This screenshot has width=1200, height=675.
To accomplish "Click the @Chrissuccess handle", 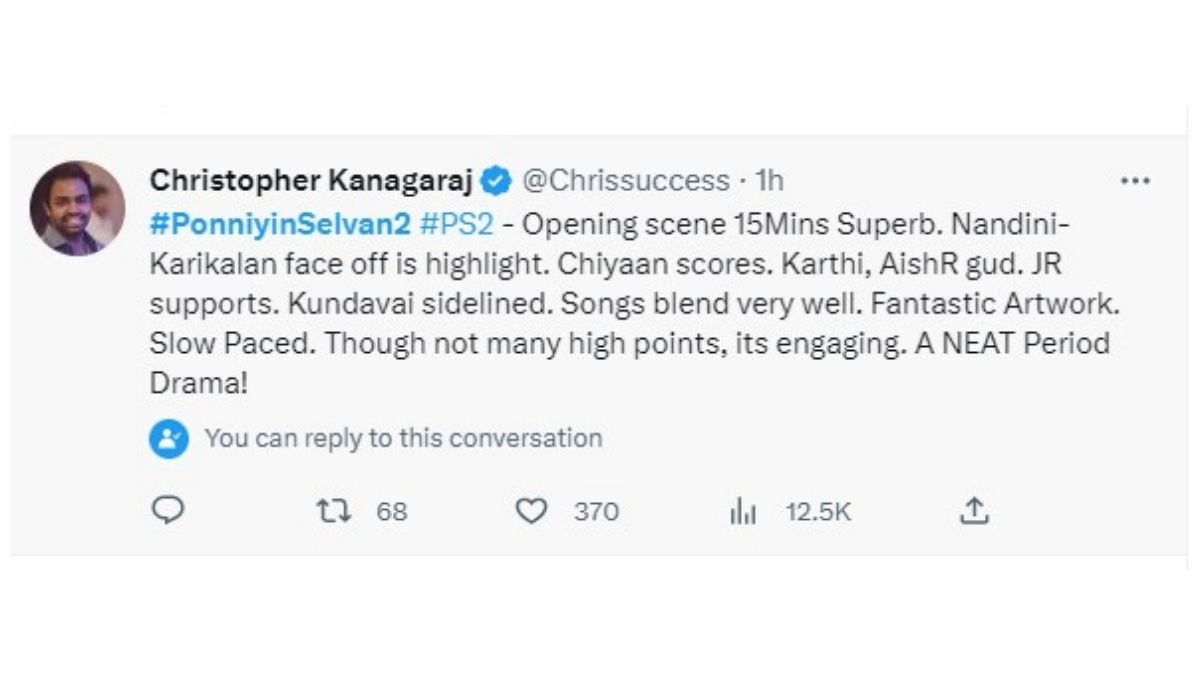I will coord(626,181).
